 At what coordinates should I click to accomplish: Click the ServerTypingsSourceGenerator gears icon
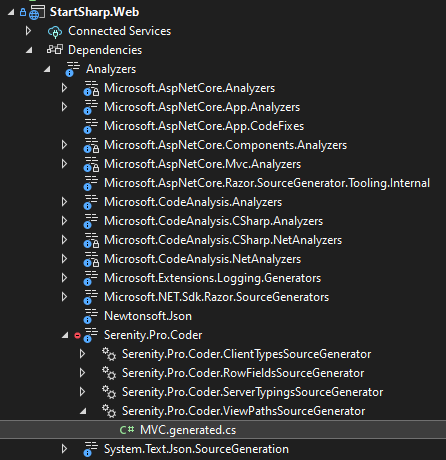point(109,392)
